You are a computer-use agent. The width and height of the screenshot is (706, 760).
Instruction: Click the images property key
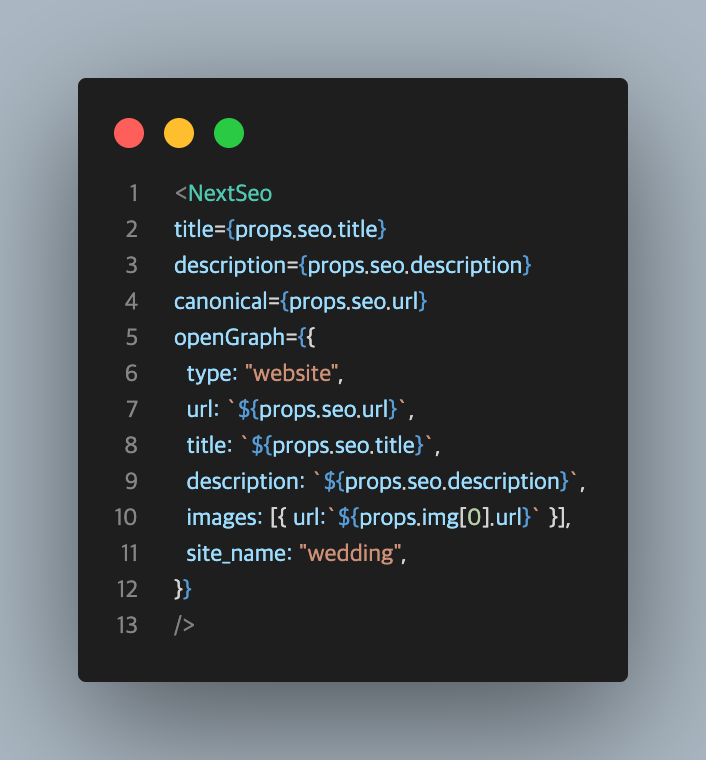(x=221, y=517)
